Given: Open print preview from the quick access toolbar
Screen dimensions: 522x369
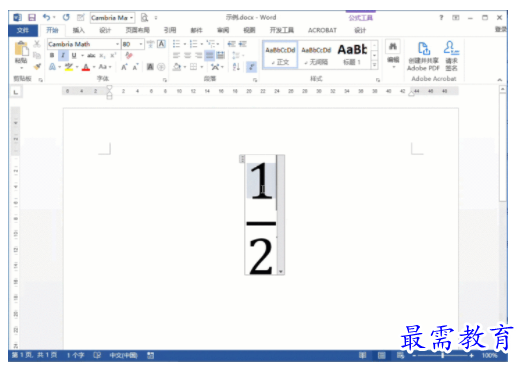Looking at the screenshot, I should coord(144,17).
